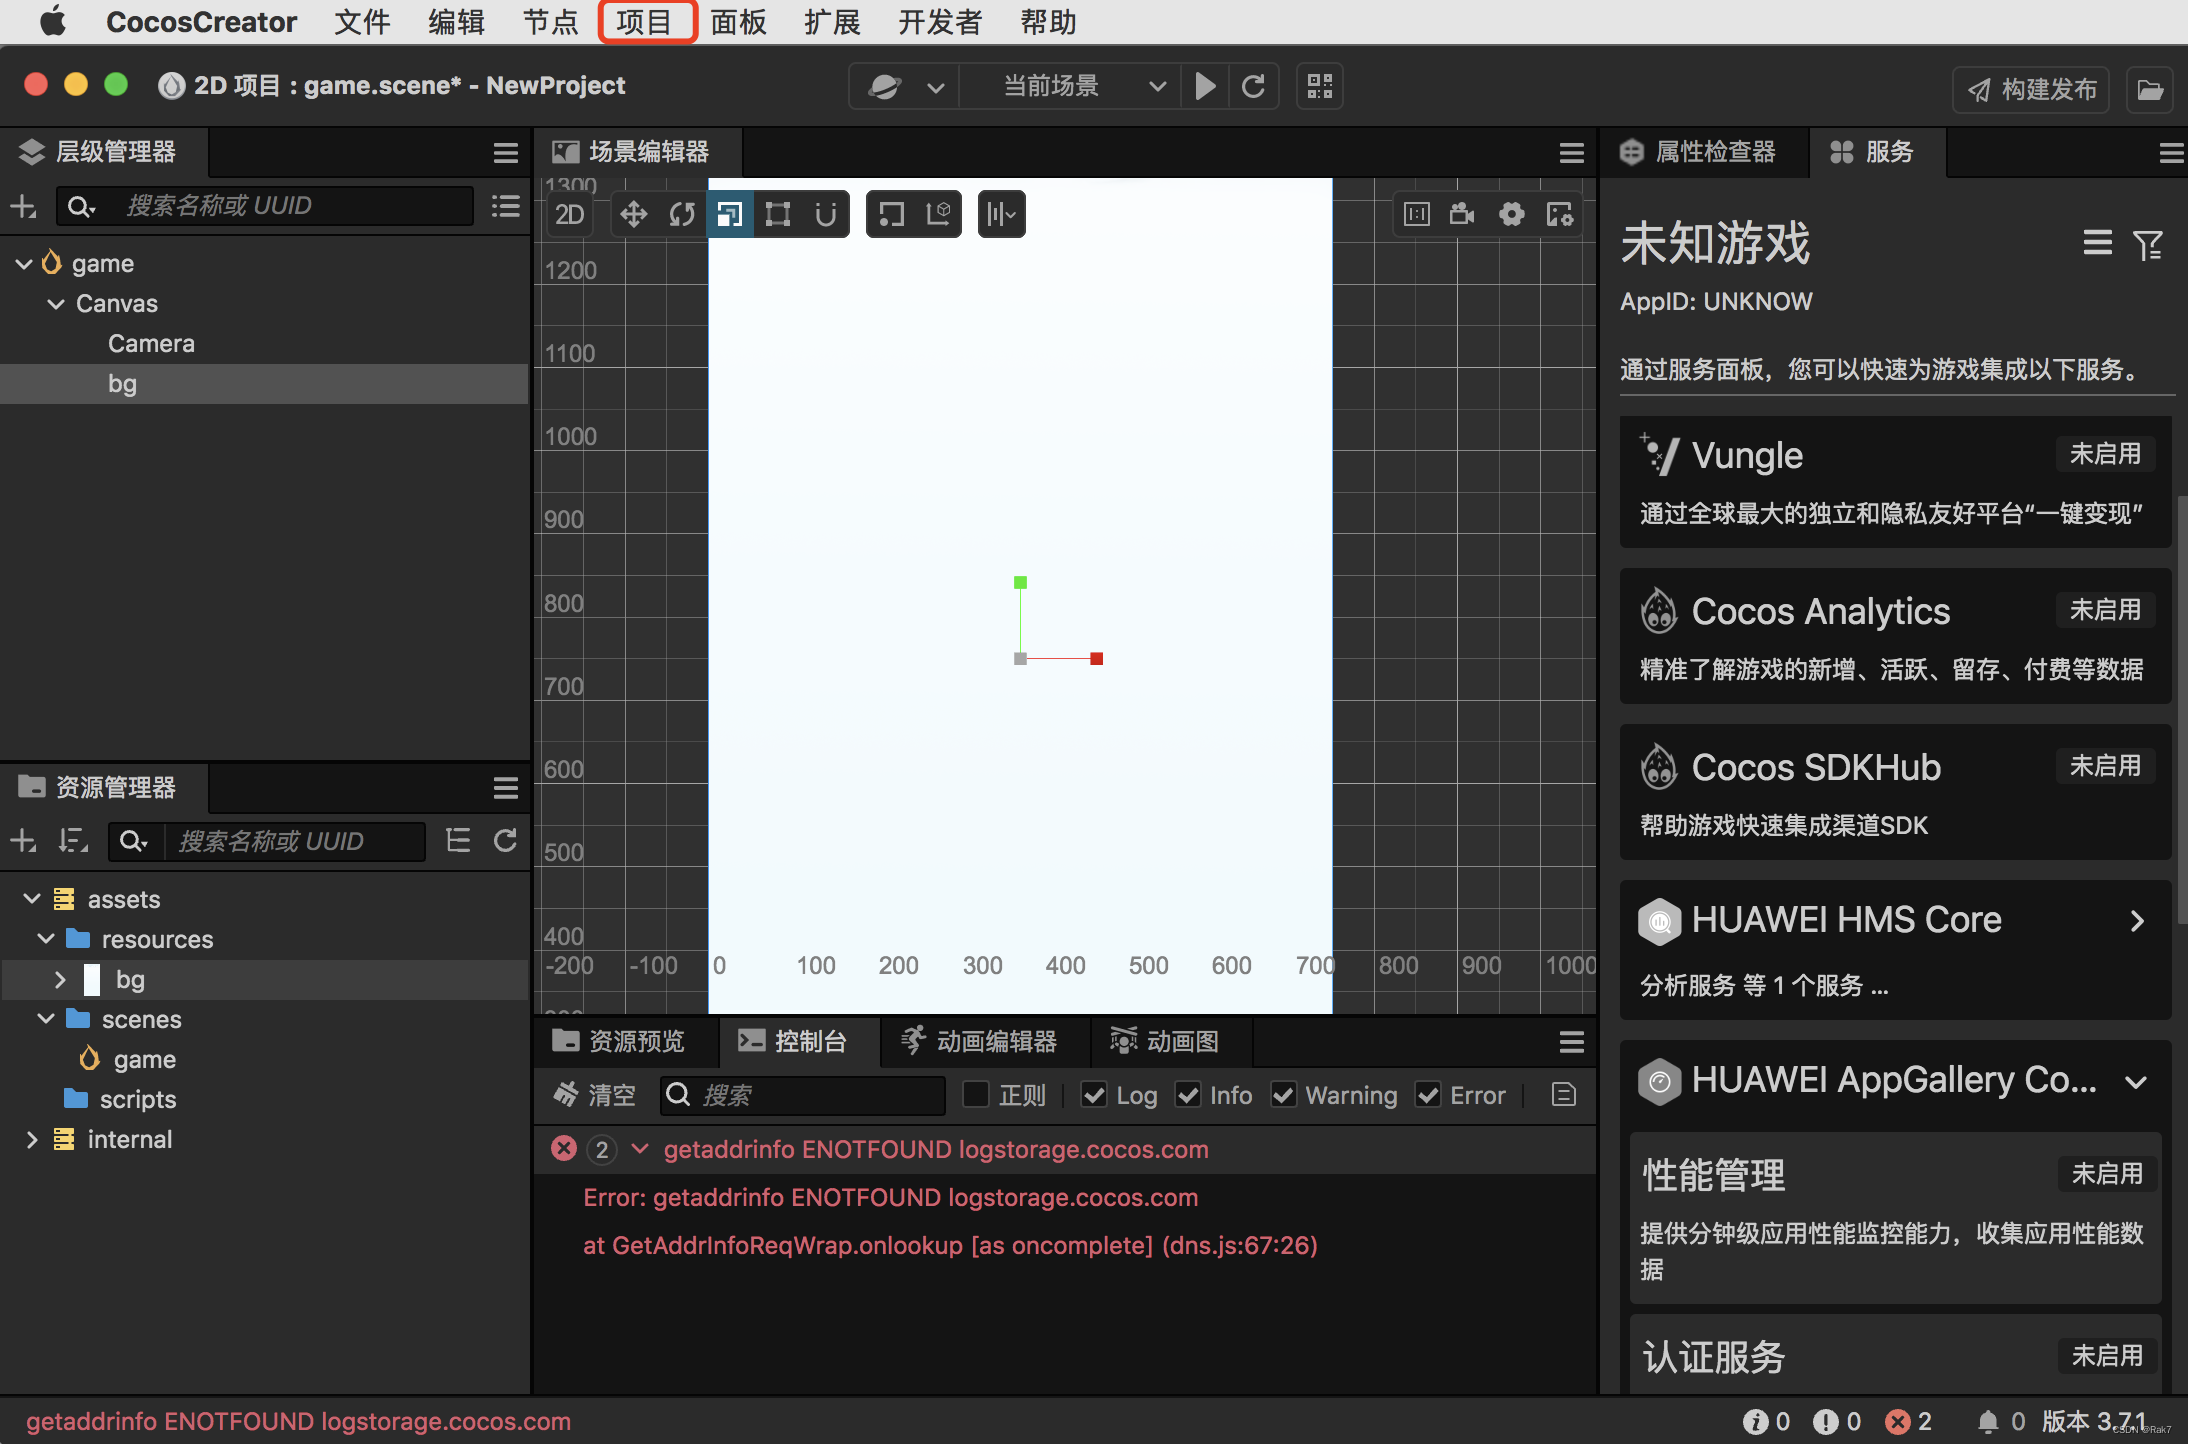
Task: Open the 项目 menu
Action: click(646, 21)
